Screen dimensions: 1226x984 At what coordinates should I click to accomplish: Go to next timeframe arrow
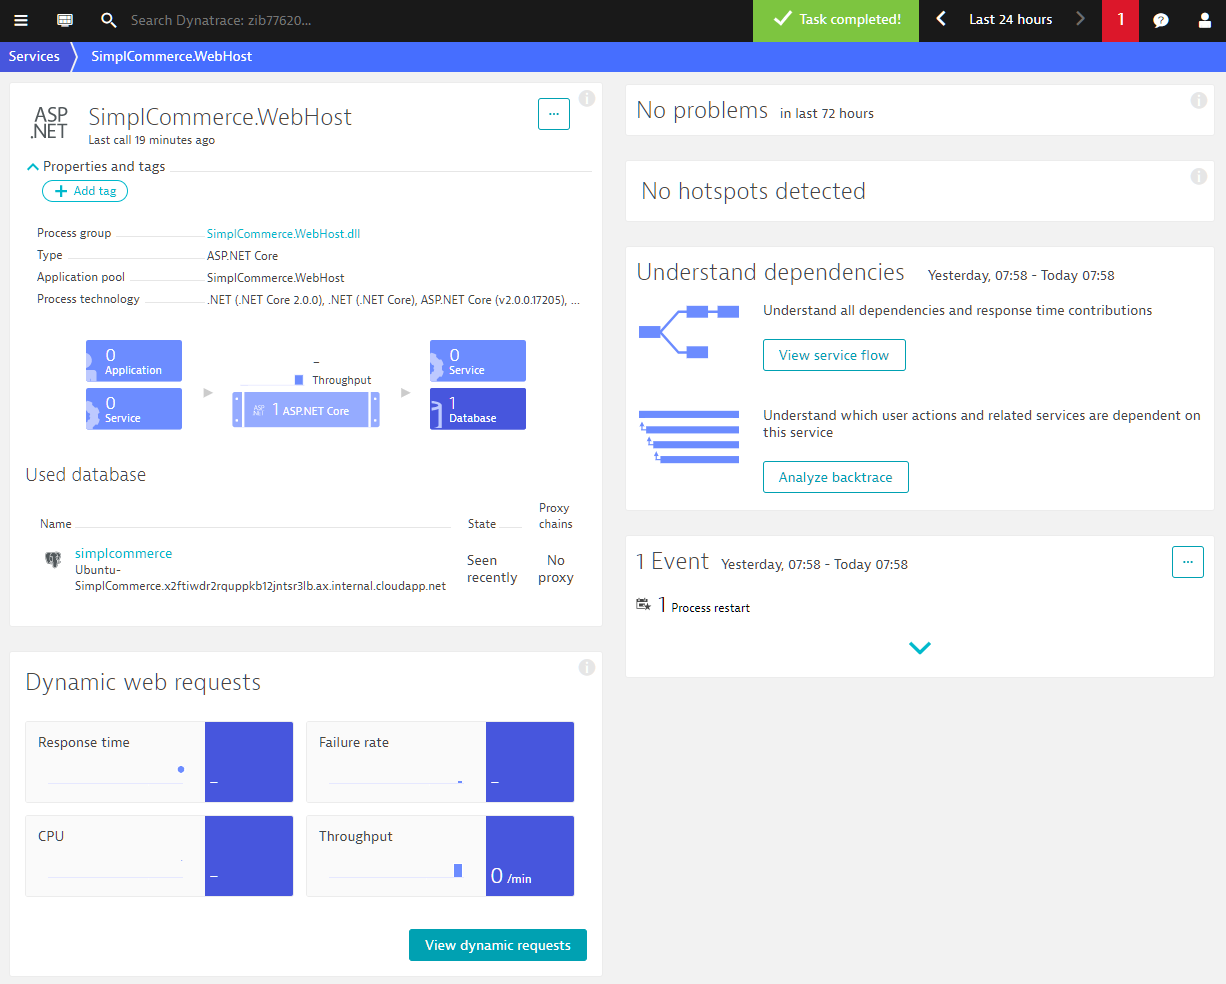tap(1080, 19)
